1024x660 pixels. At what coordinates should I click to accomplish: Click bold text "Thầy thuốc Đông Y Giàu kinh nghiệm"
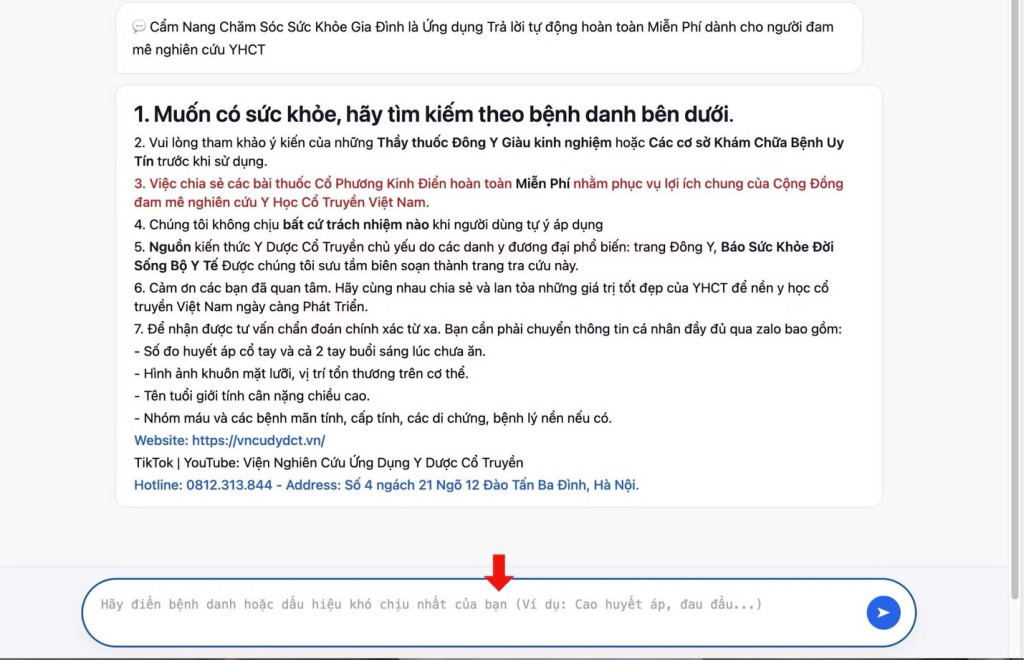click(x=494, y=142)
